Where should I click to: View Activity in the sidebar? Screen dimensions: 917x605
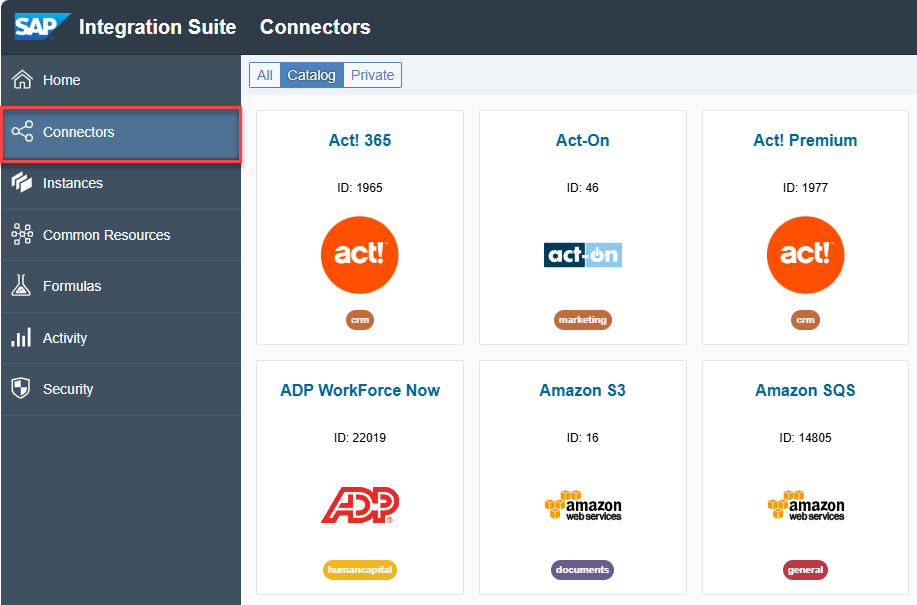(x=121, y=338)
